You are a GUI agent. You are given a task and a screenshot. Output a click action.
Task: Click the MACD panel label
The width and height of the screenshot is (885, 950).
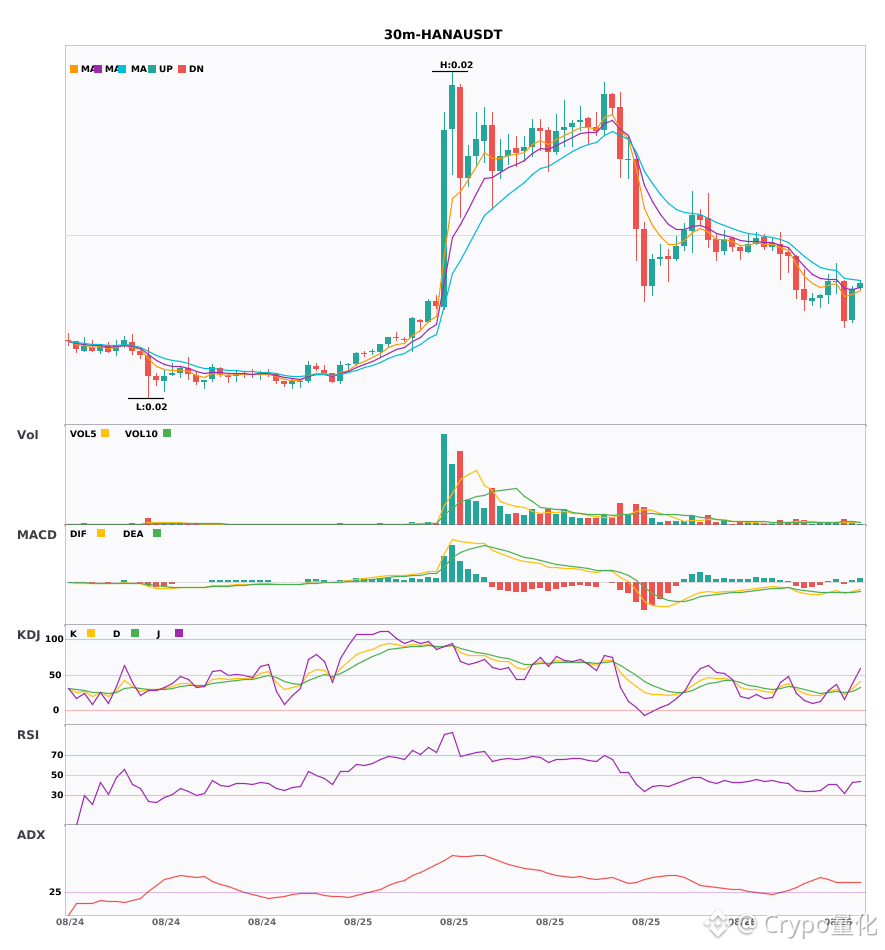pos(36,535)
